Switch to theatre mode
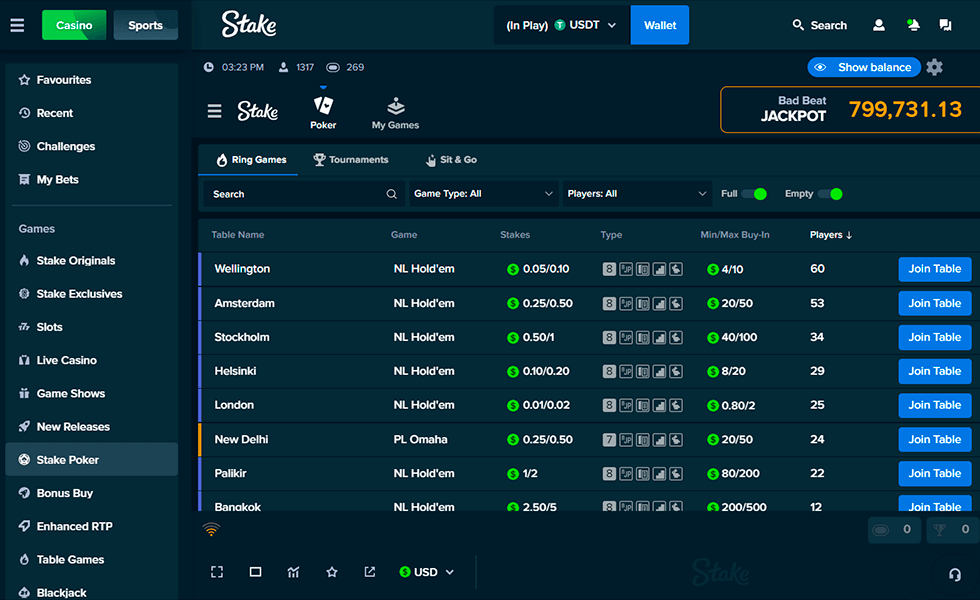980x600 pixels. tap(256, 572)
